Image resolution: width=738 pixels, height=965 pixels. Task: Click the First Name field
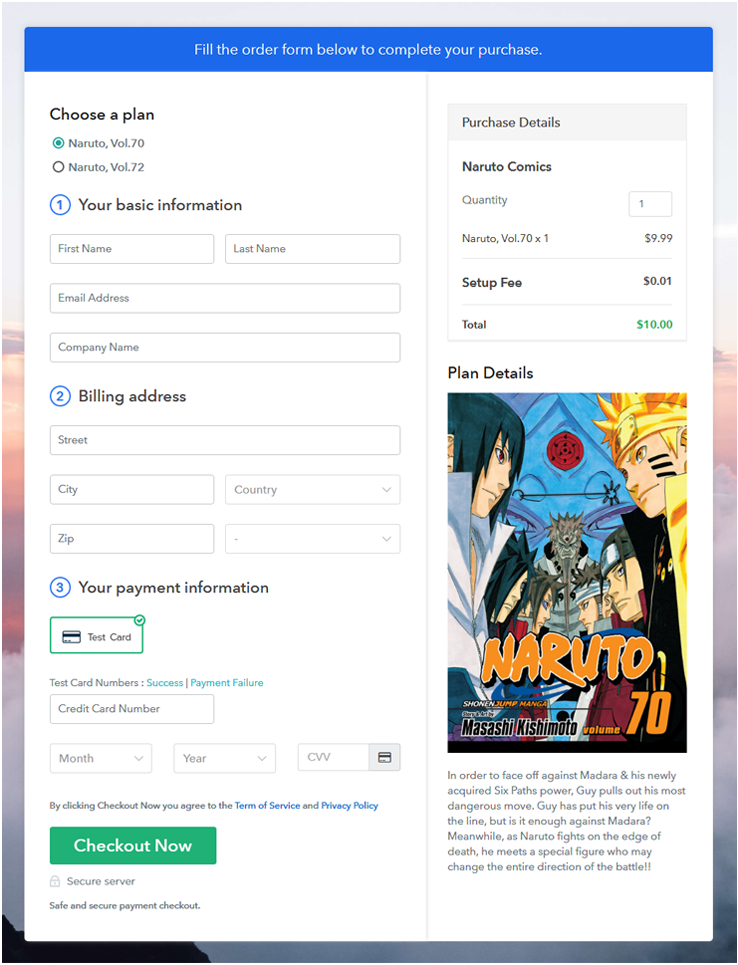pyautogui.click(x=132, y=249)
